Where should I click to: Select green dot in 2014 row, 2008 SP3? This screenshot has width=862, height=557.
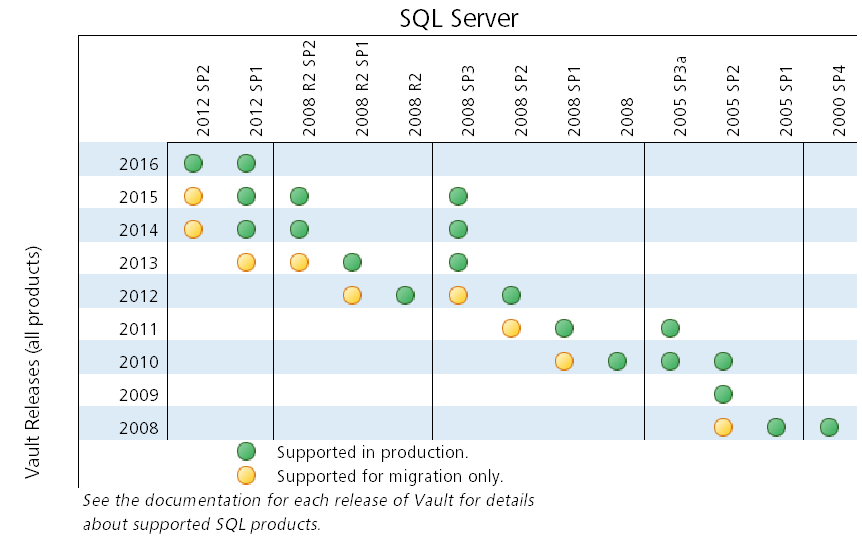click(458, 229)
